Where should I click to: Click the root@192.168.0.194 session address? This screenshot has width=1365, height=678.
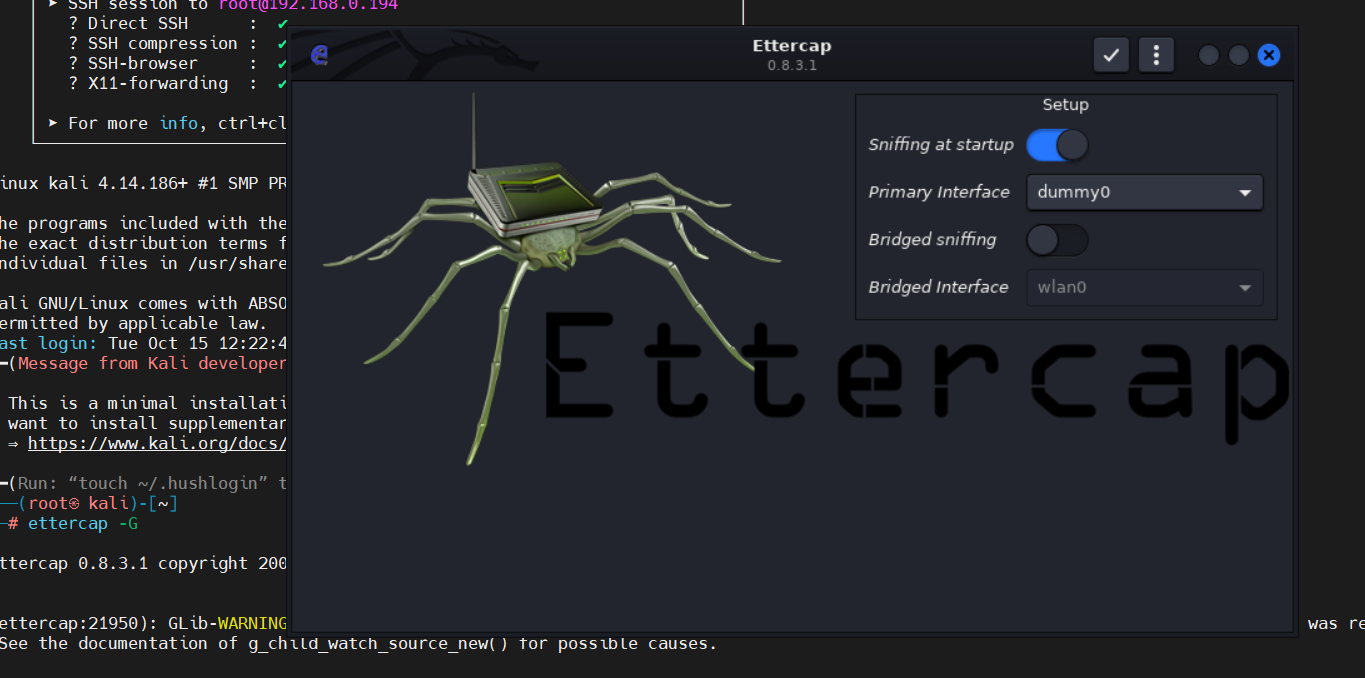[308, 5]
